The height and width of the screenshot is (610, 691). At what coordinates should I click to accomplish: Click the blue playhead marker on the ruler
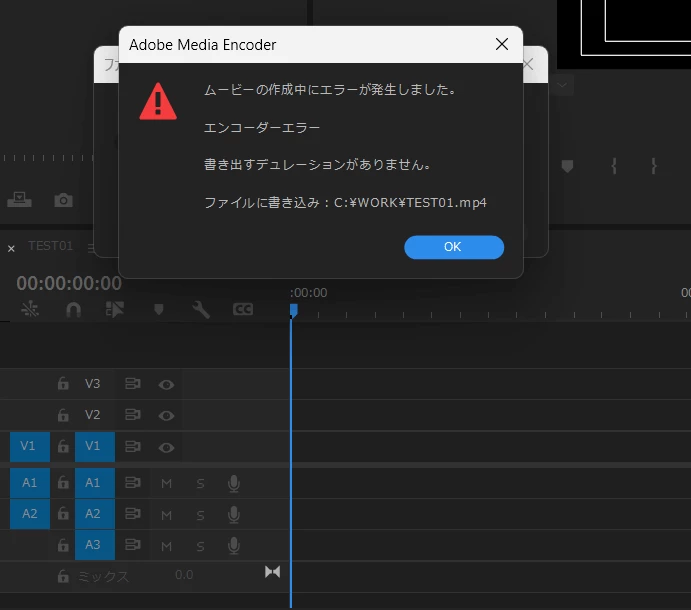(x=293, y=310)
